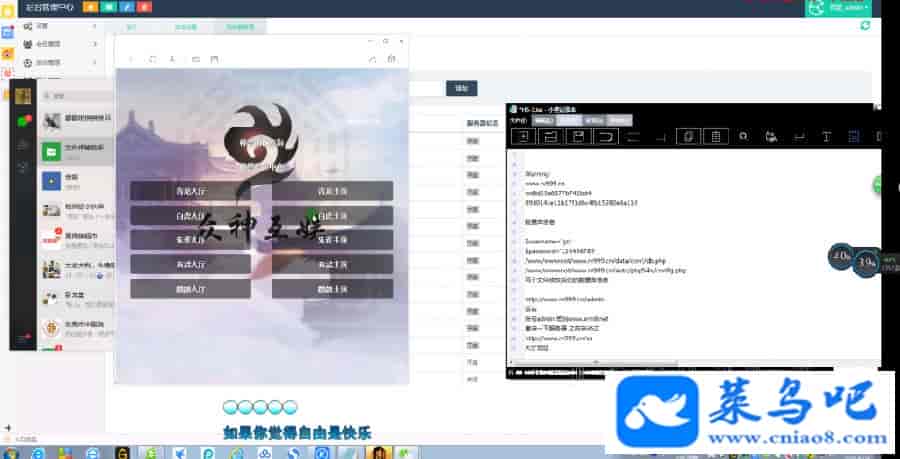Click the 40% circular gauge widget
The image size is (900, 459).
[x=840, y=256]
